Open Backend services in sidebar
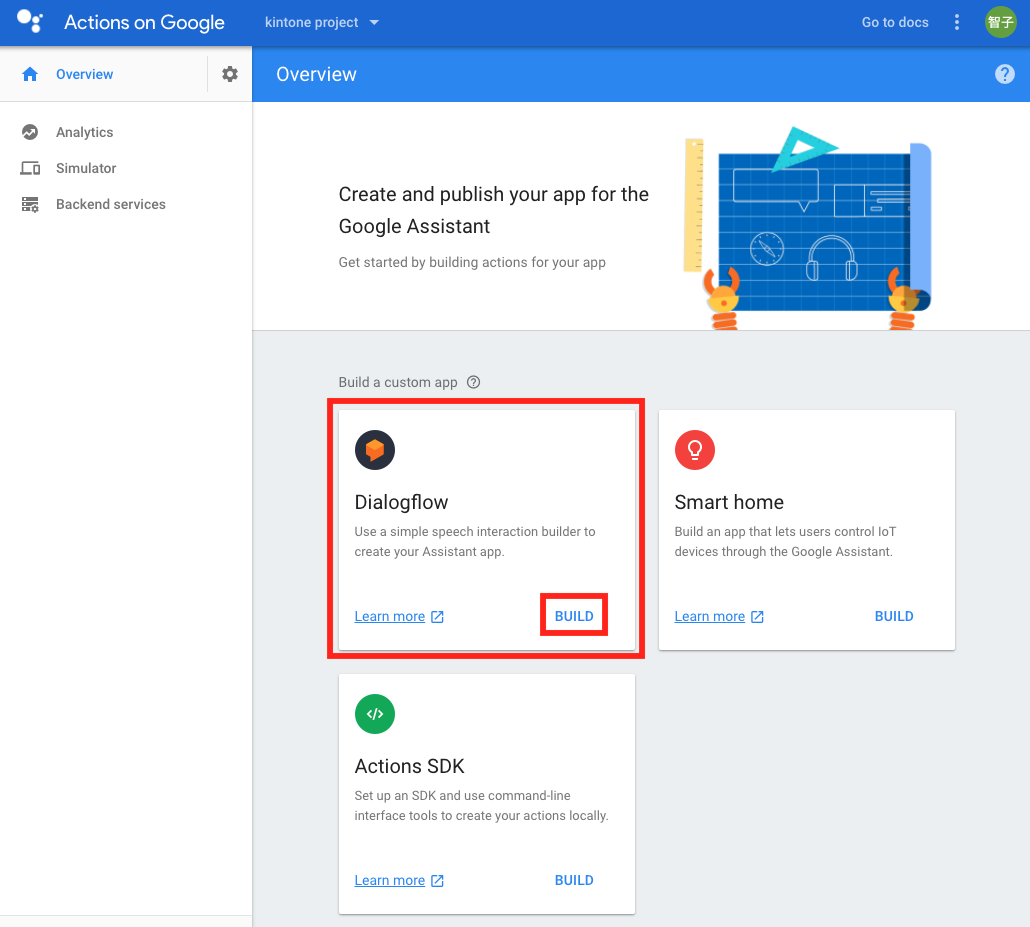Image resolution: width=1030 pixels, height=927 pixels. click(110, 204)
